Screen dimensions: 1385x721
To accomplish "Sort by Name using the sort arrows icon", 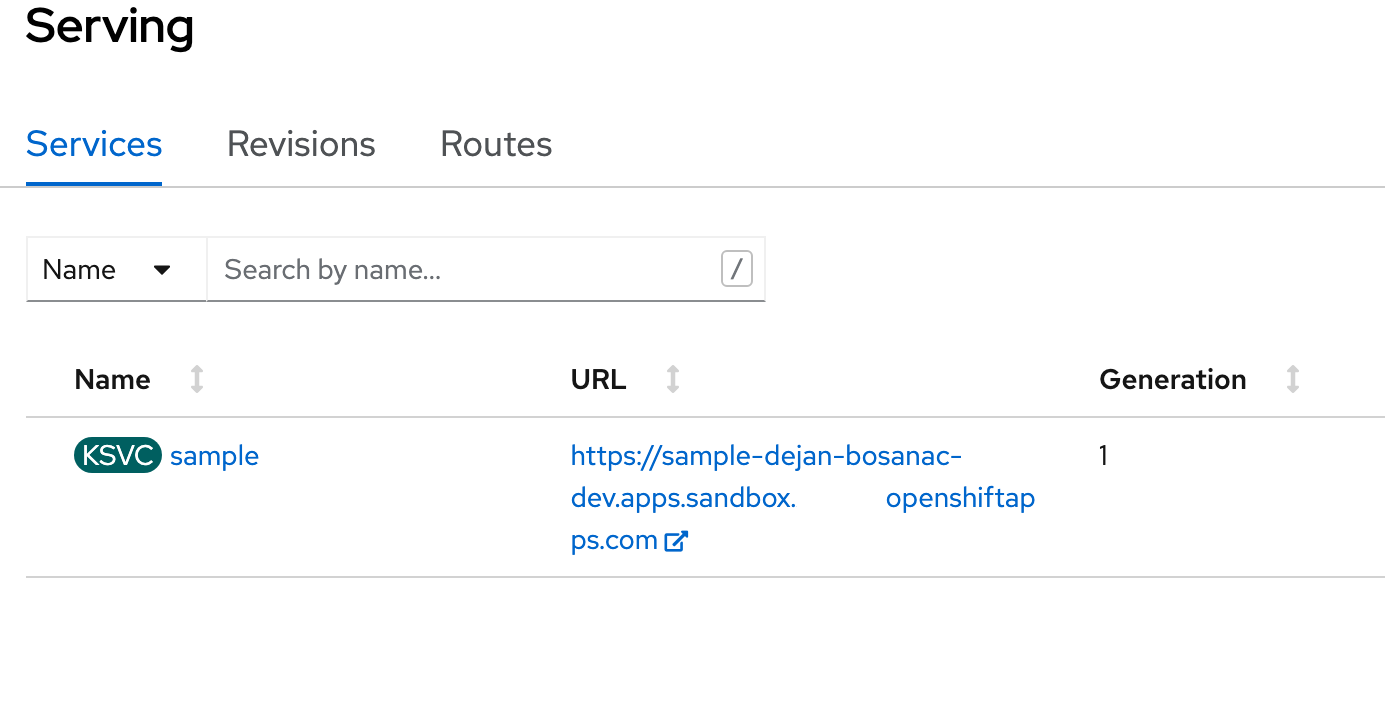I will point(197,379).
